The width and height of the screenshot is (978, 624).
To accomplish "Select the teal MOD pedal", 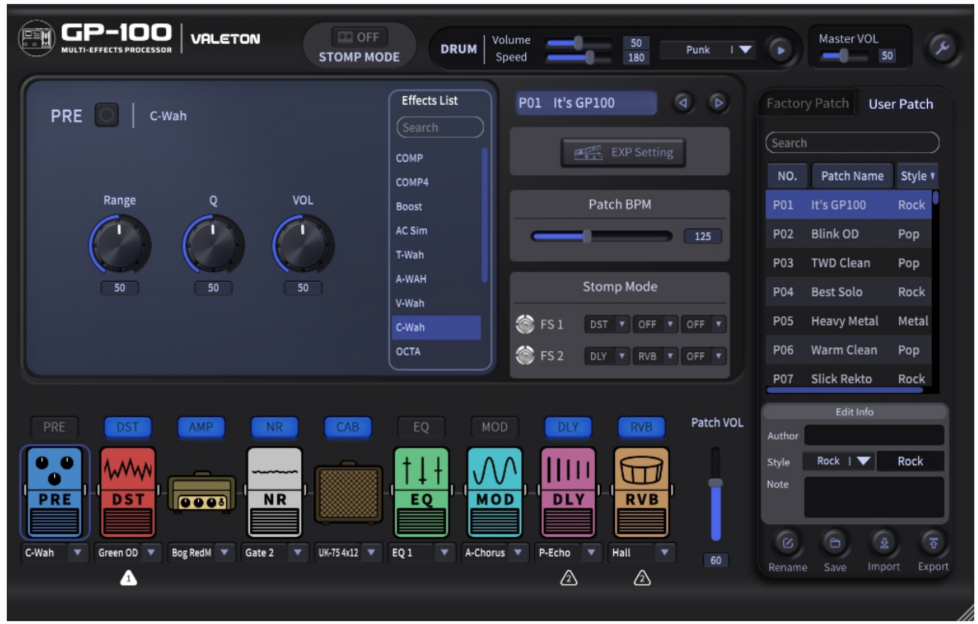I will 495,492.
